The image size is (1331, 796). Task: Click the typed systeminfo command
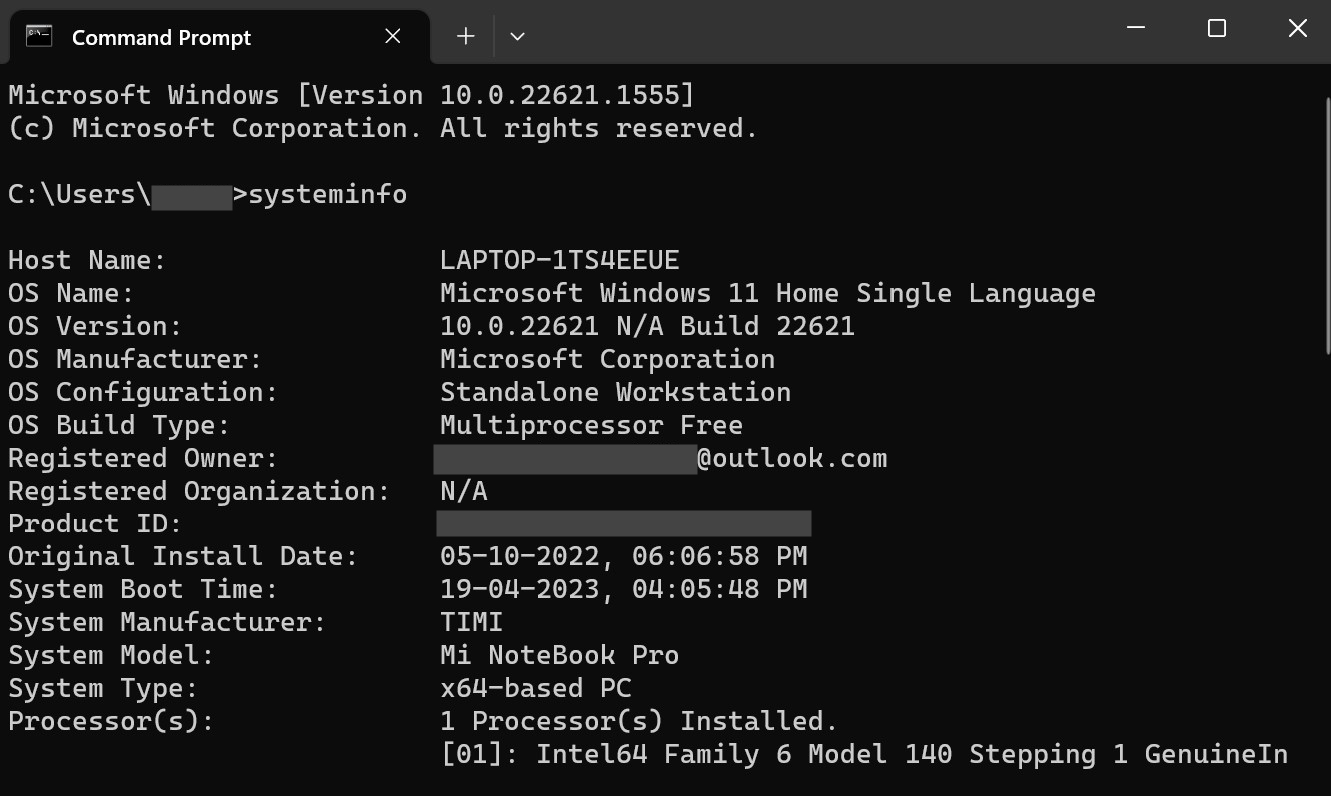click(x=327, y=194)
